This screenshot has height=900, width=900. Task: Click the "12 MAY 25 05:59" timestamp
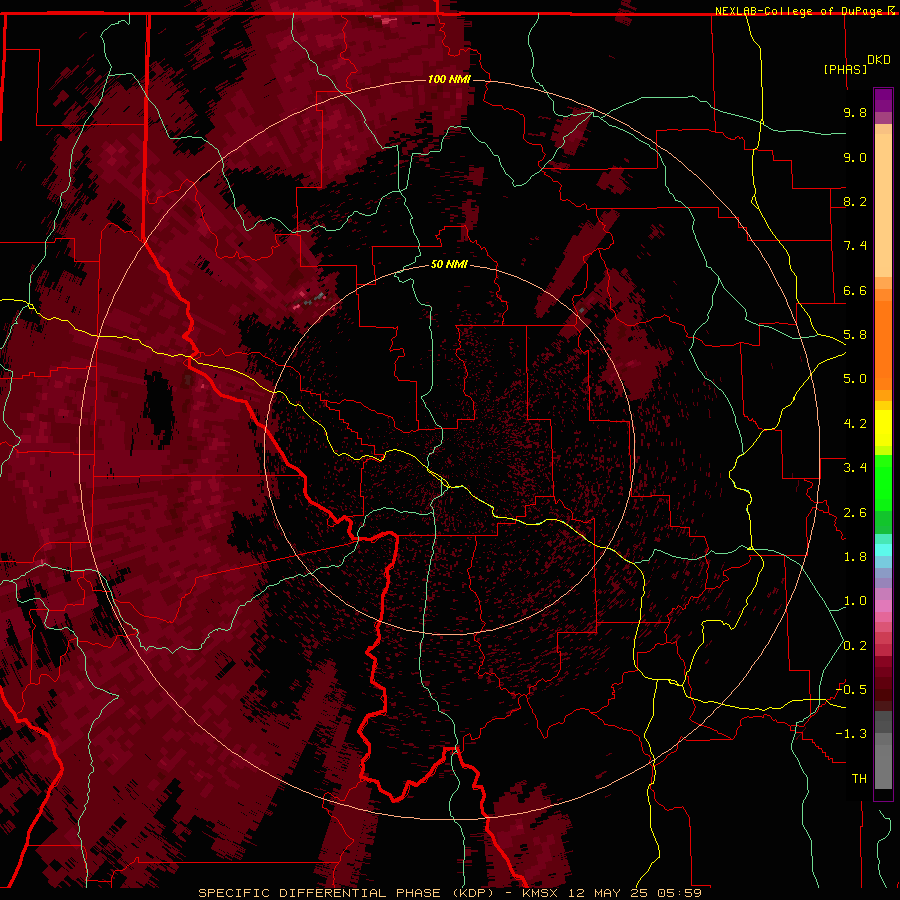point(635,893)
